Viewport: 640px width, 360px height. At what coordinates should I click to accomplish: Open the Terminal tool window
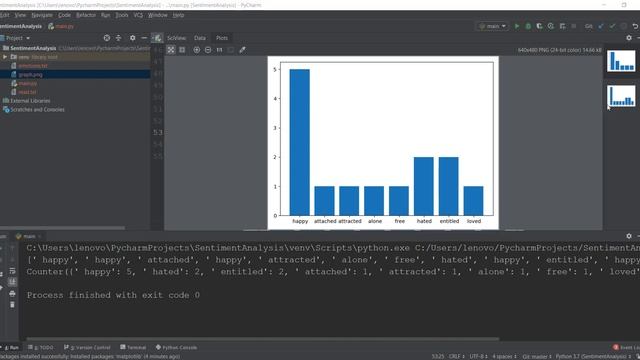point(133,347)
